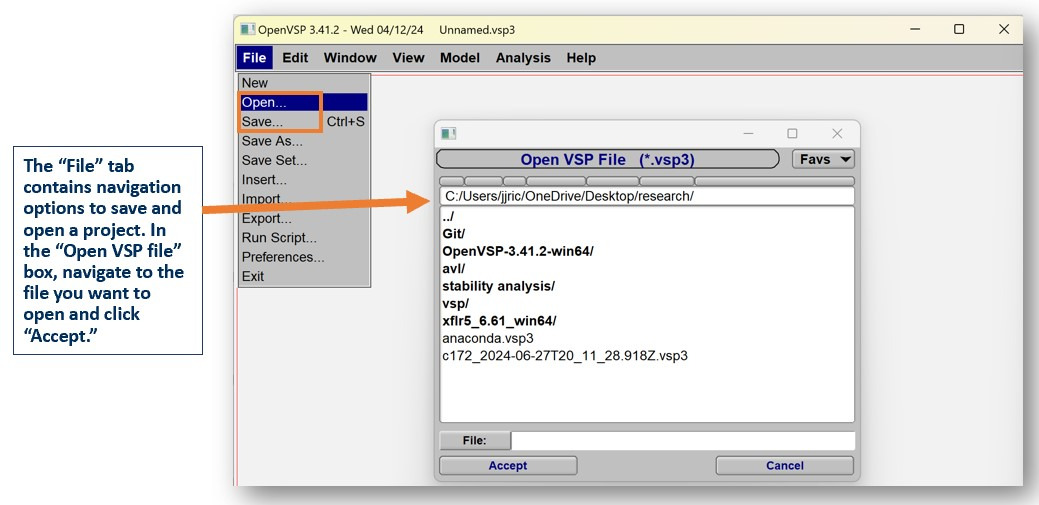Open the xflr5_6.61_win64/ folder
1039x505 pixels.
499,320
